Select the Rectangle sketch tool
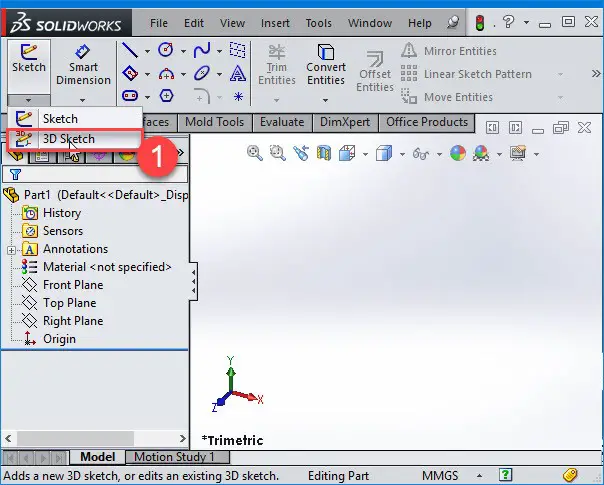 [x=130, y=73]
